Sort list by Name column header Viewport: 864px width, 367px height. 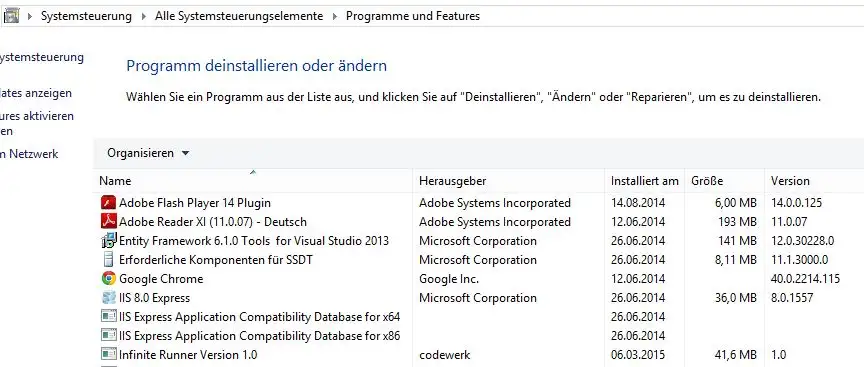(x=253, y=181)
